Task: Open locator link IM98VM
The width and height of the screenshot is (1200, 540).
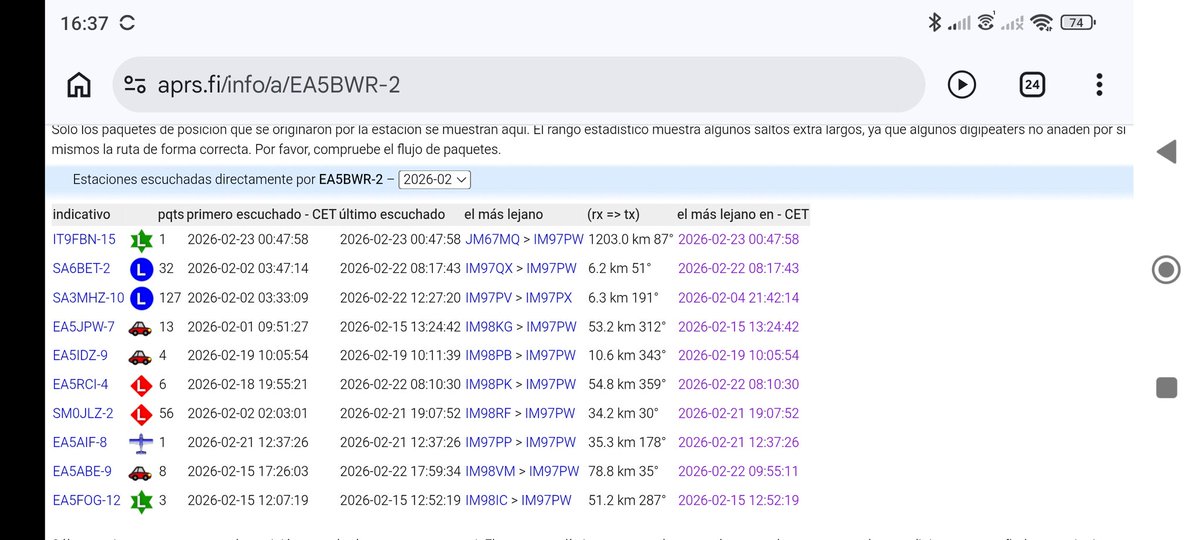Action: click(490, 472)
